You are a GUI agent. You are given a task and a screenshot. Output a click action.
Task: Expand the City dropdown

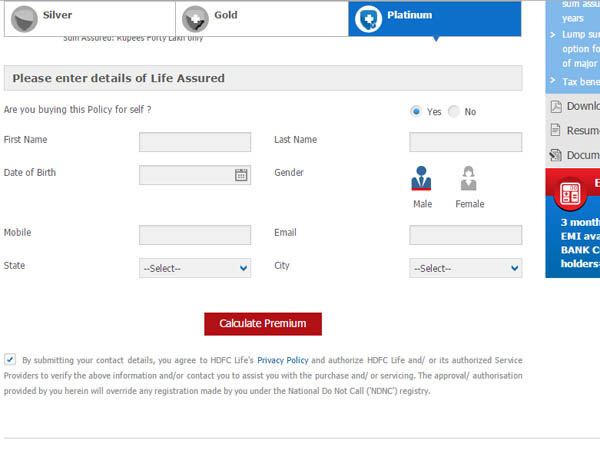tap(465, 268)
